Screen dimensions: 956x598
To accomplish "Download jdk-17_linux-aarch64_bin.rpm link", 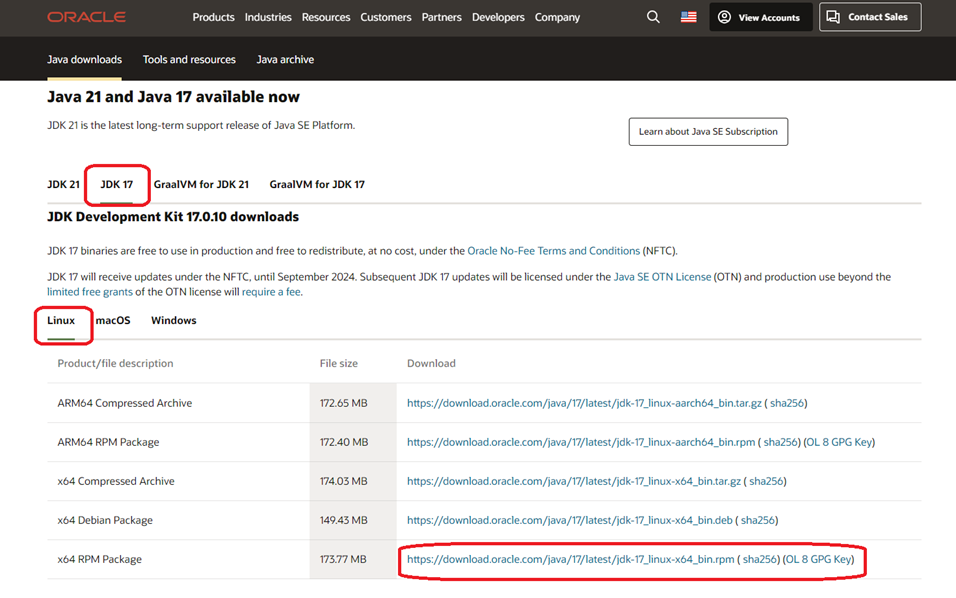I will (581, 442).
